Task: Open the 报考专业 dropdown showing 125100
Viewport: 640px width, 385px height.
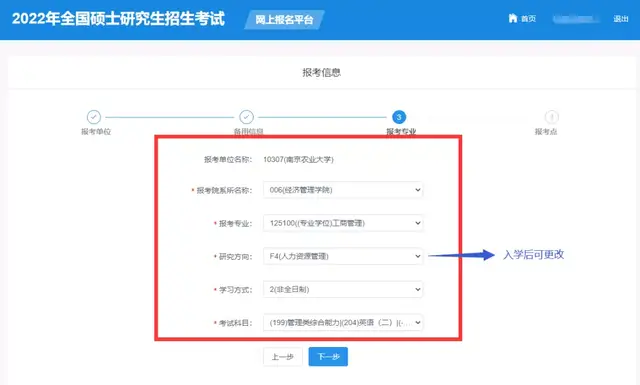Action: coord(343,223)
